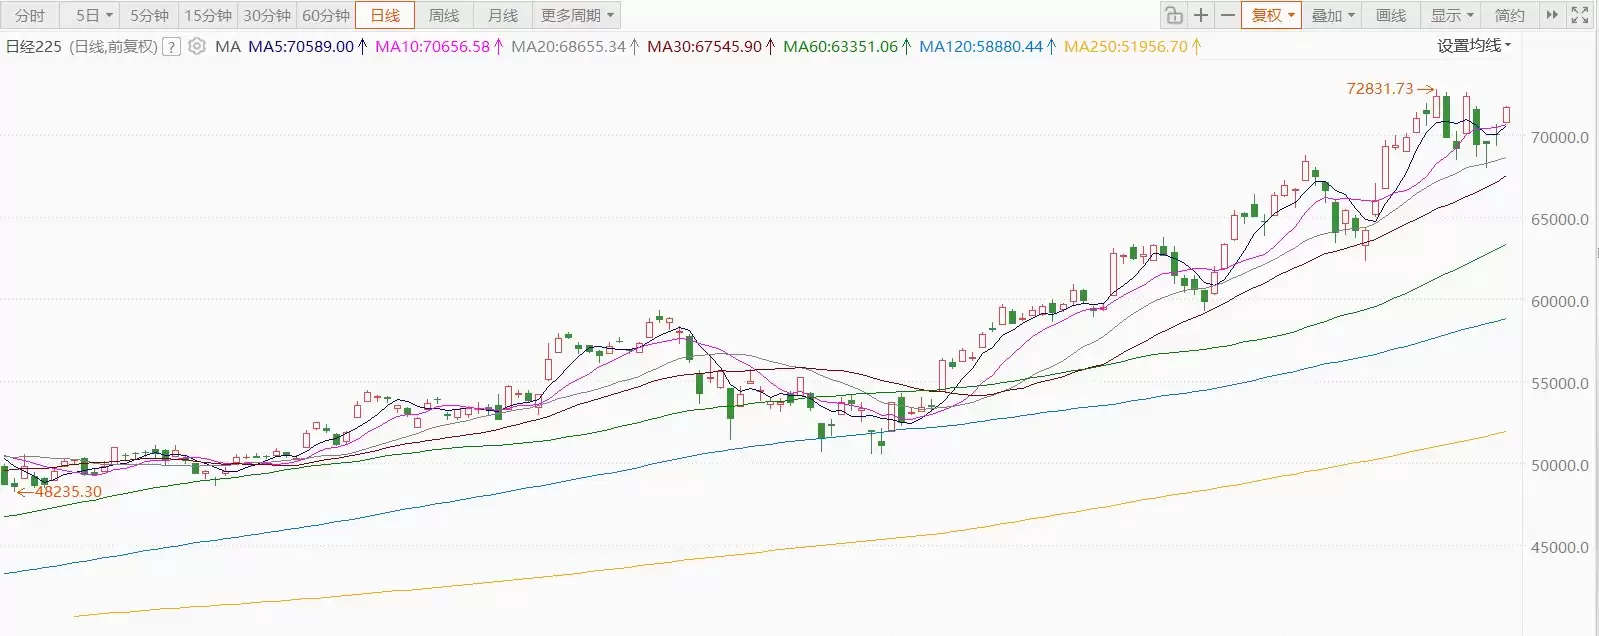This screenshot has width=1599, height=636.
Task: Click the lock icon in the chart toolbar
Action: point(1174,15)
